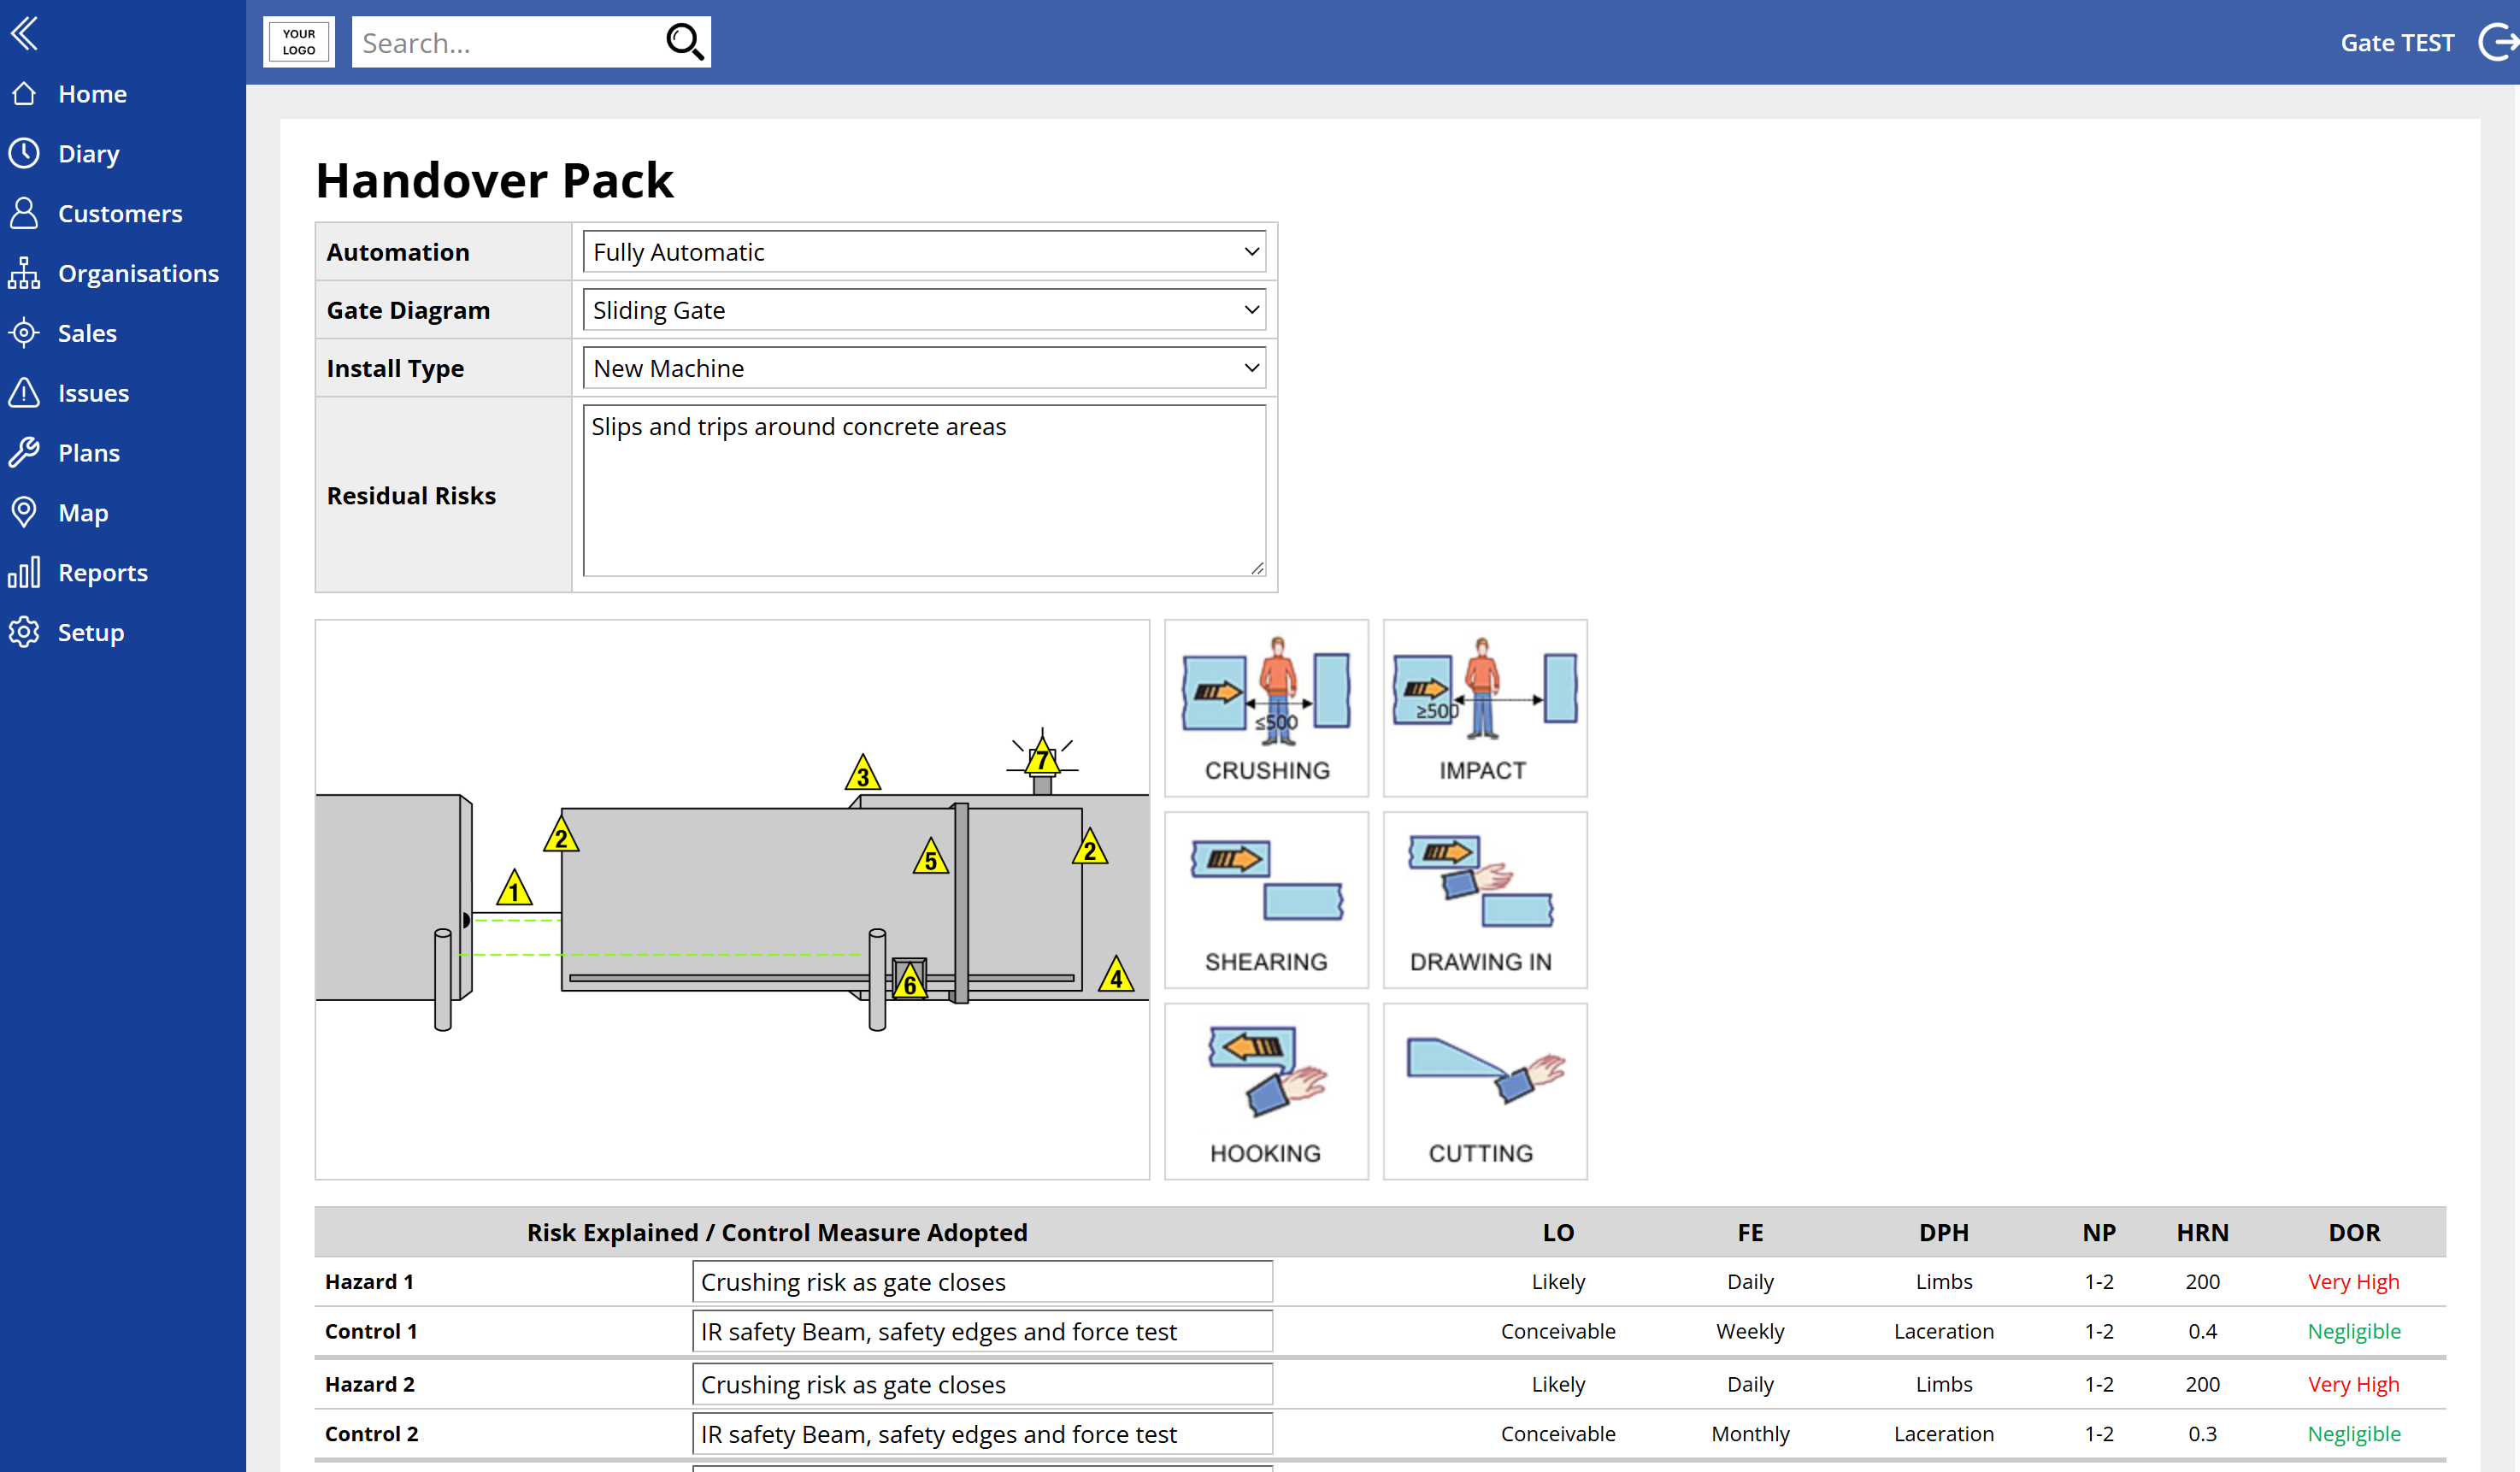Go to Setup page link
2520x1472 pixels.
tap(91, 633)
